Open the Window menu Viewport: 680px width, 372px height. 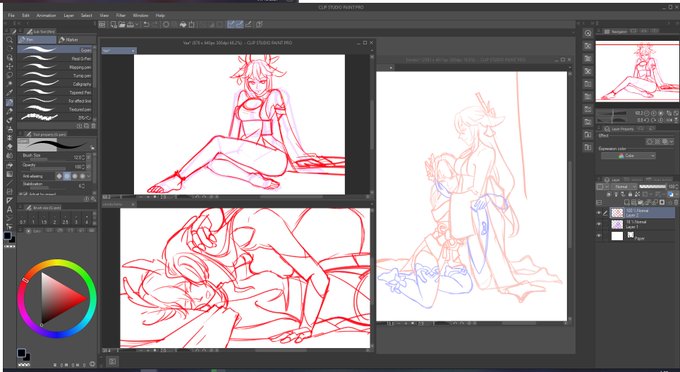click(x=140, y=15)
